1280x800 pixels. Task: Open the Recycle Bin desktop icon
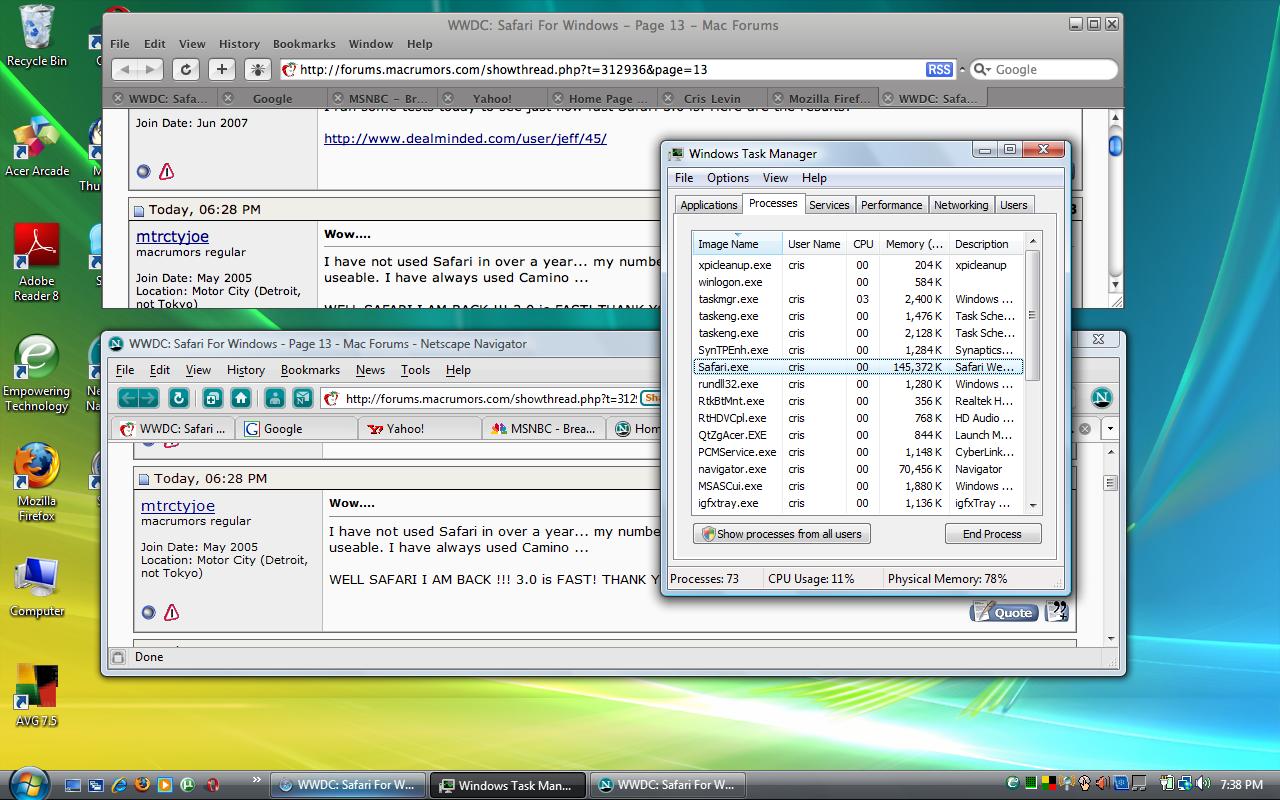click(x=37, y=36)
